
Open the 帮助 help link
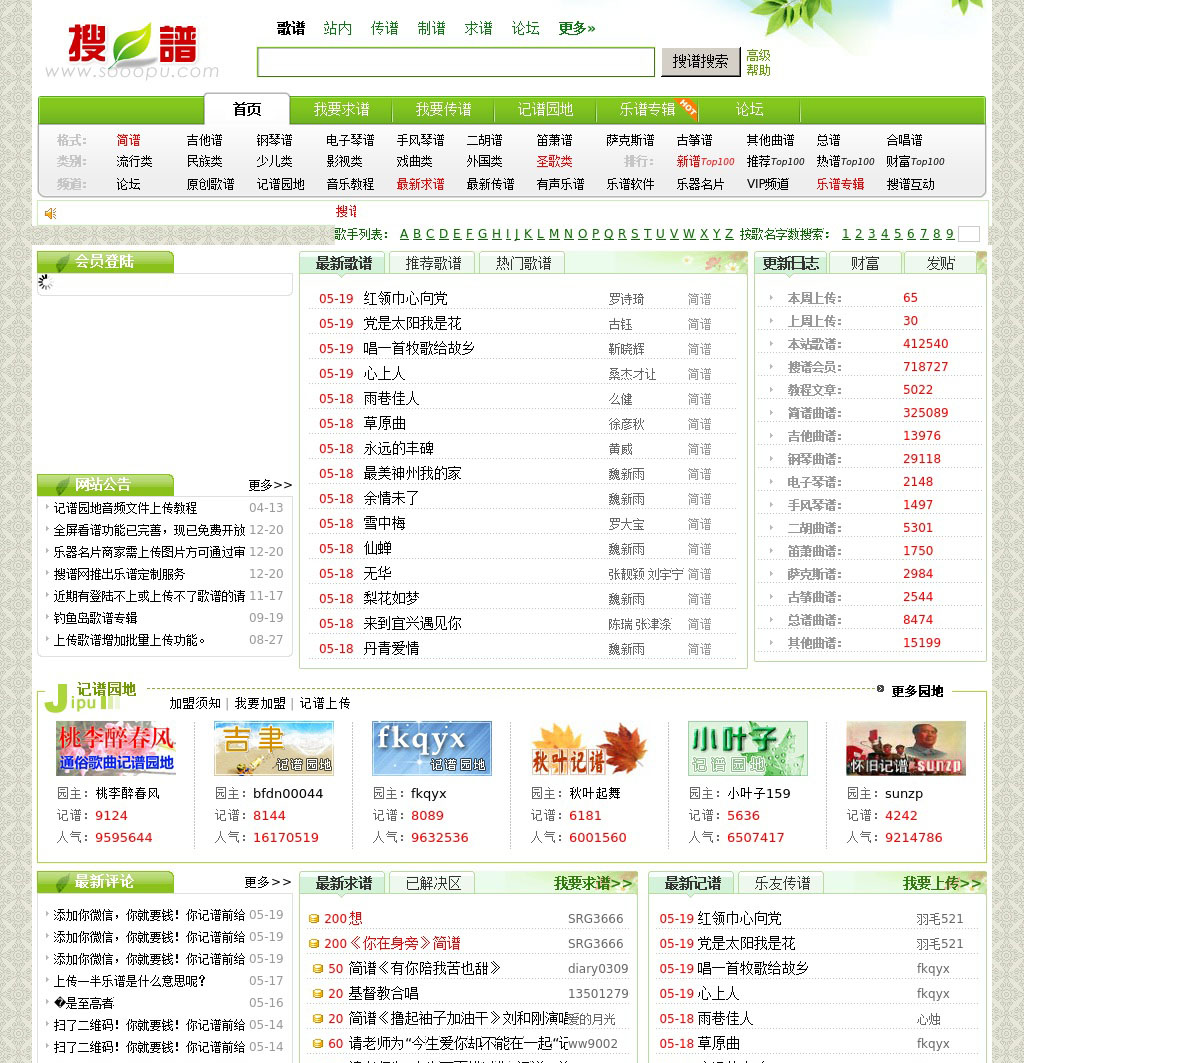758,70
